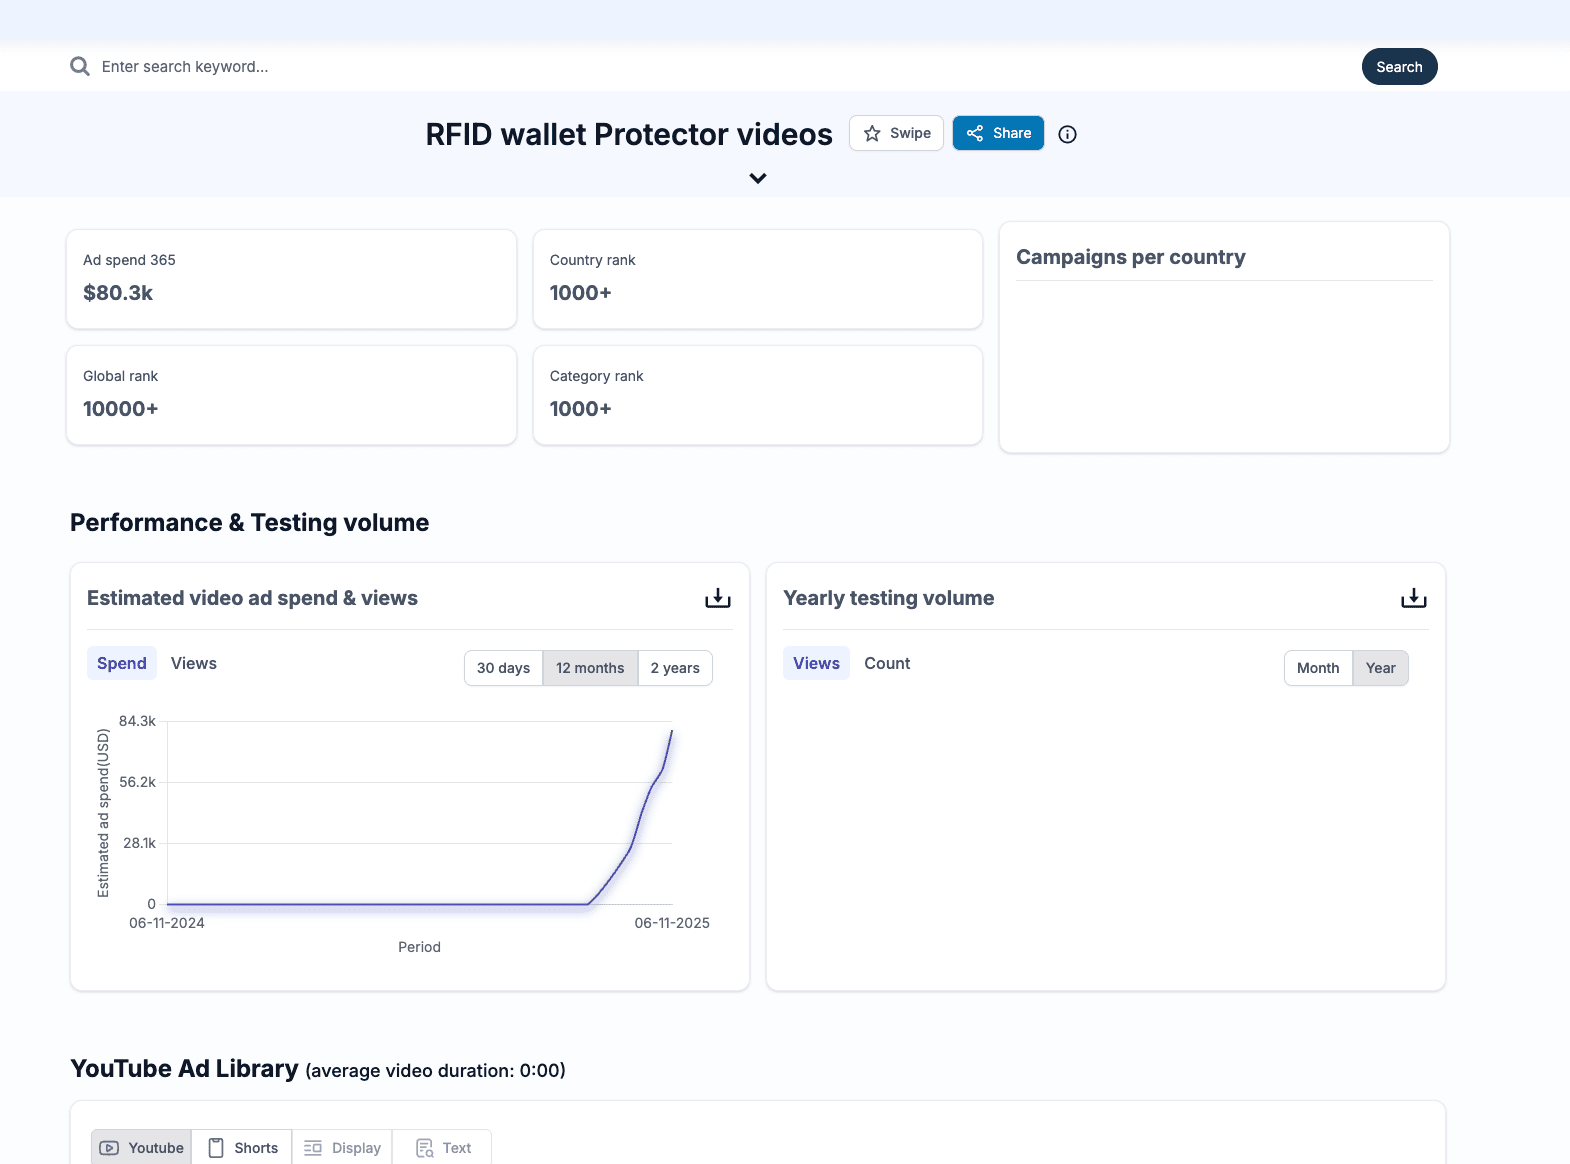Screen dimensions: 1570x1164
Task: Select the 12 months time range
Action: pyautogui.click(x=590, y=668)
